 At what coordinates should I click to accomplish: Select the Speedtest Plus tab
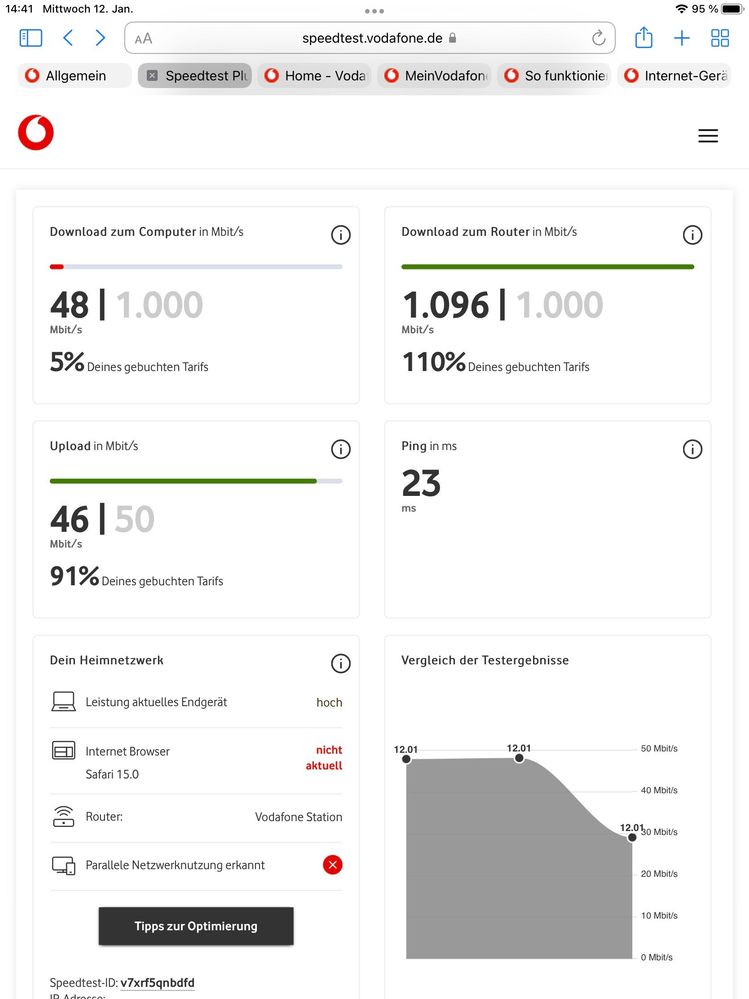(x=194, y=75)
